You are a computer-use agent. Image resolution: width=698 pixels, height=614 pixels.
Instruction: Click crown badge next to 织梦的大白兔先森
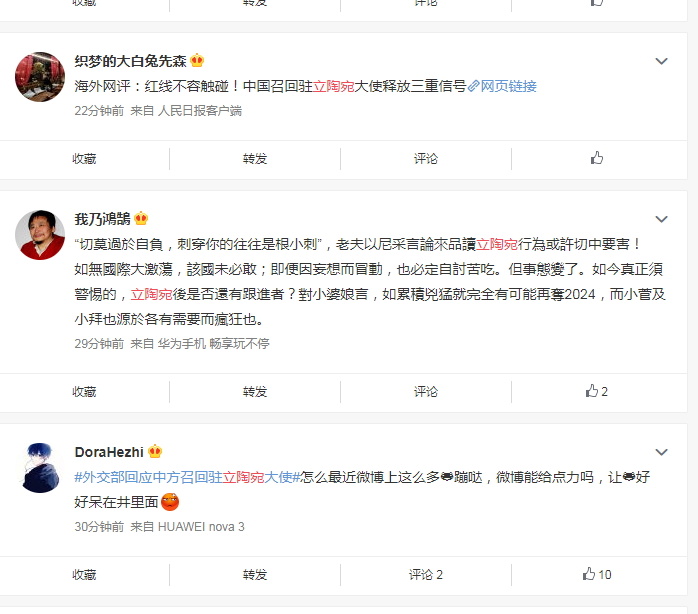click(x=197, y=60)
